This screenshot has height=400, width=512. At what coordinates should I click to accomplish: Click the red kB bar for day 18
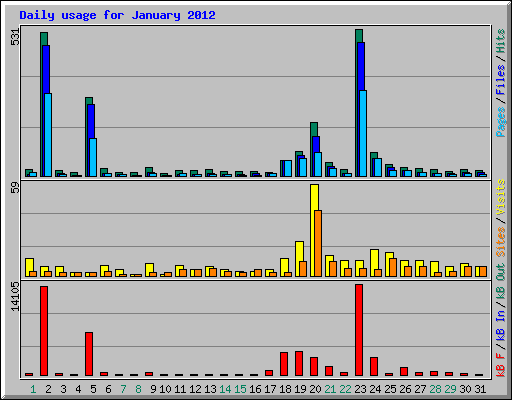284,364
